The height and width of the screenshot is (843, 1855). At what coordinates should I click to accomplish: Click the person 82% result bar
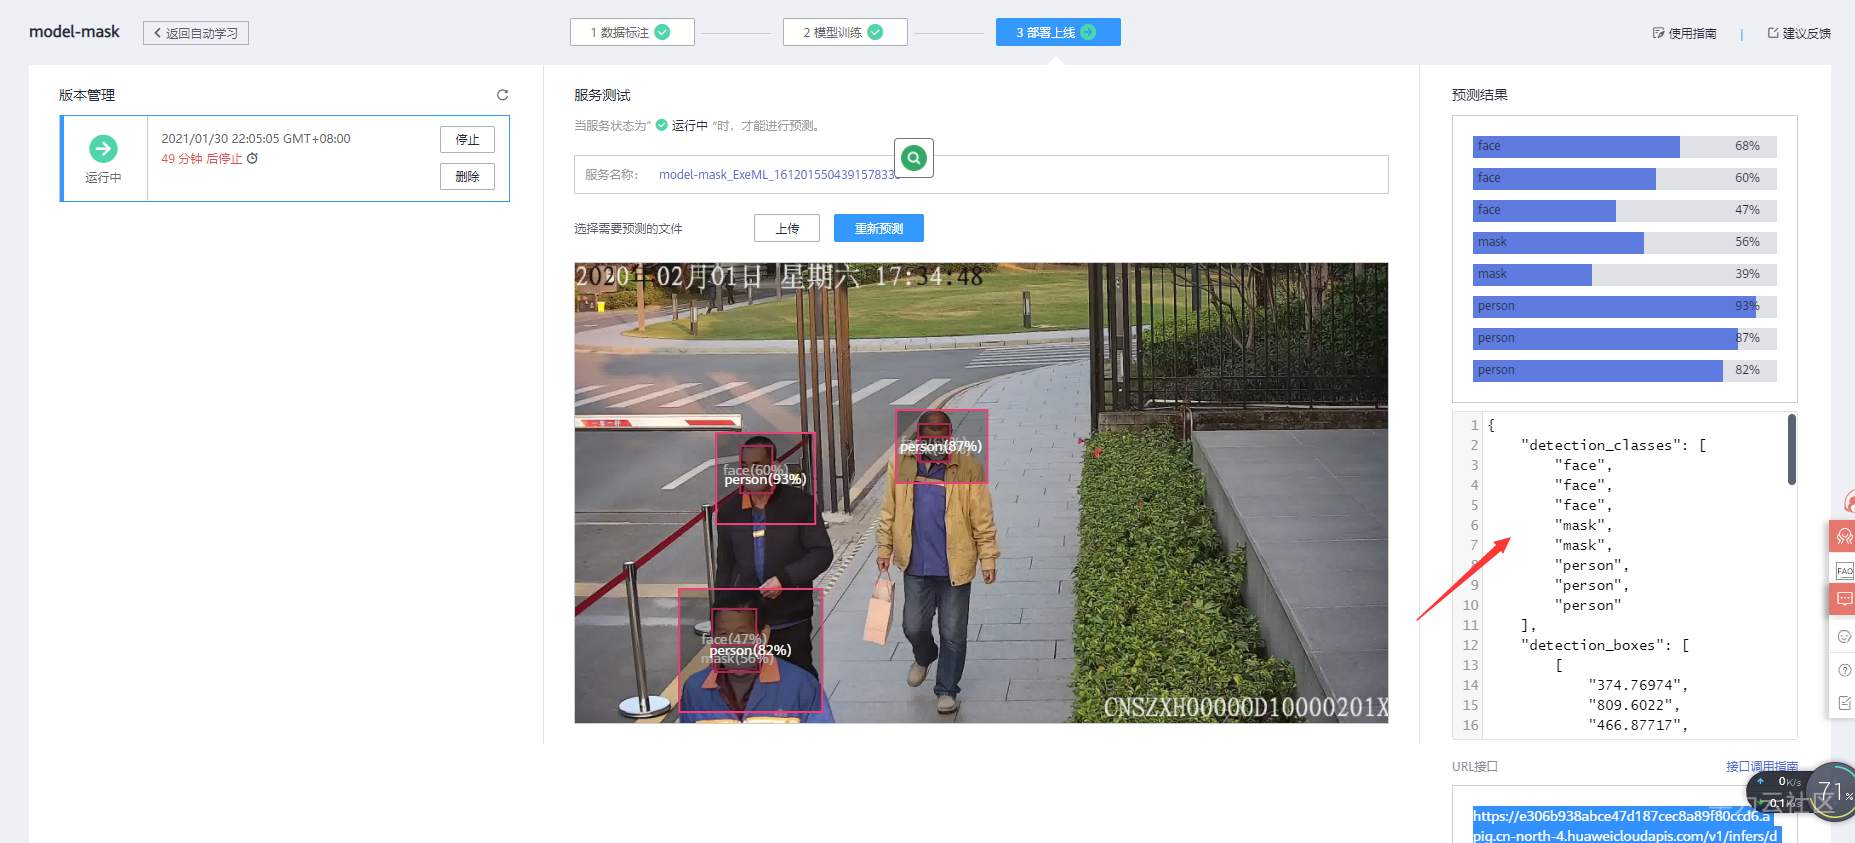(1624, 370)
